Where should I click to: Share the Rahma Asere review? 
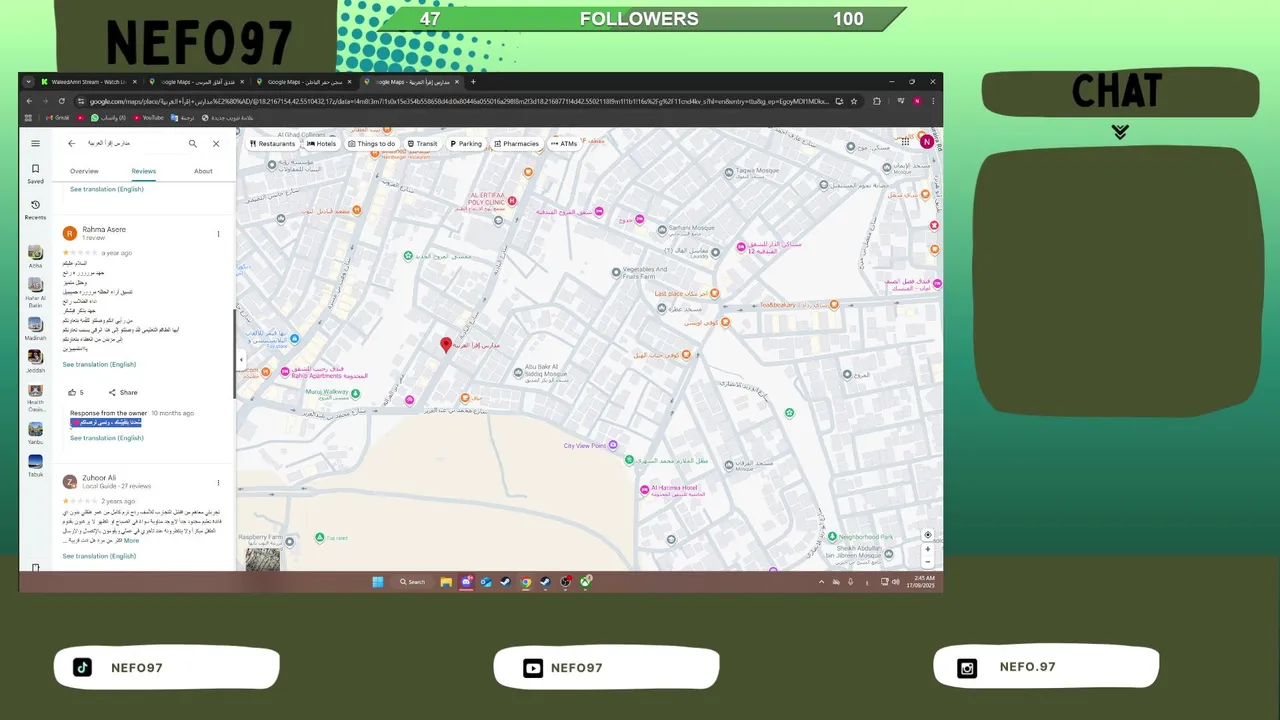pos(123,392)
